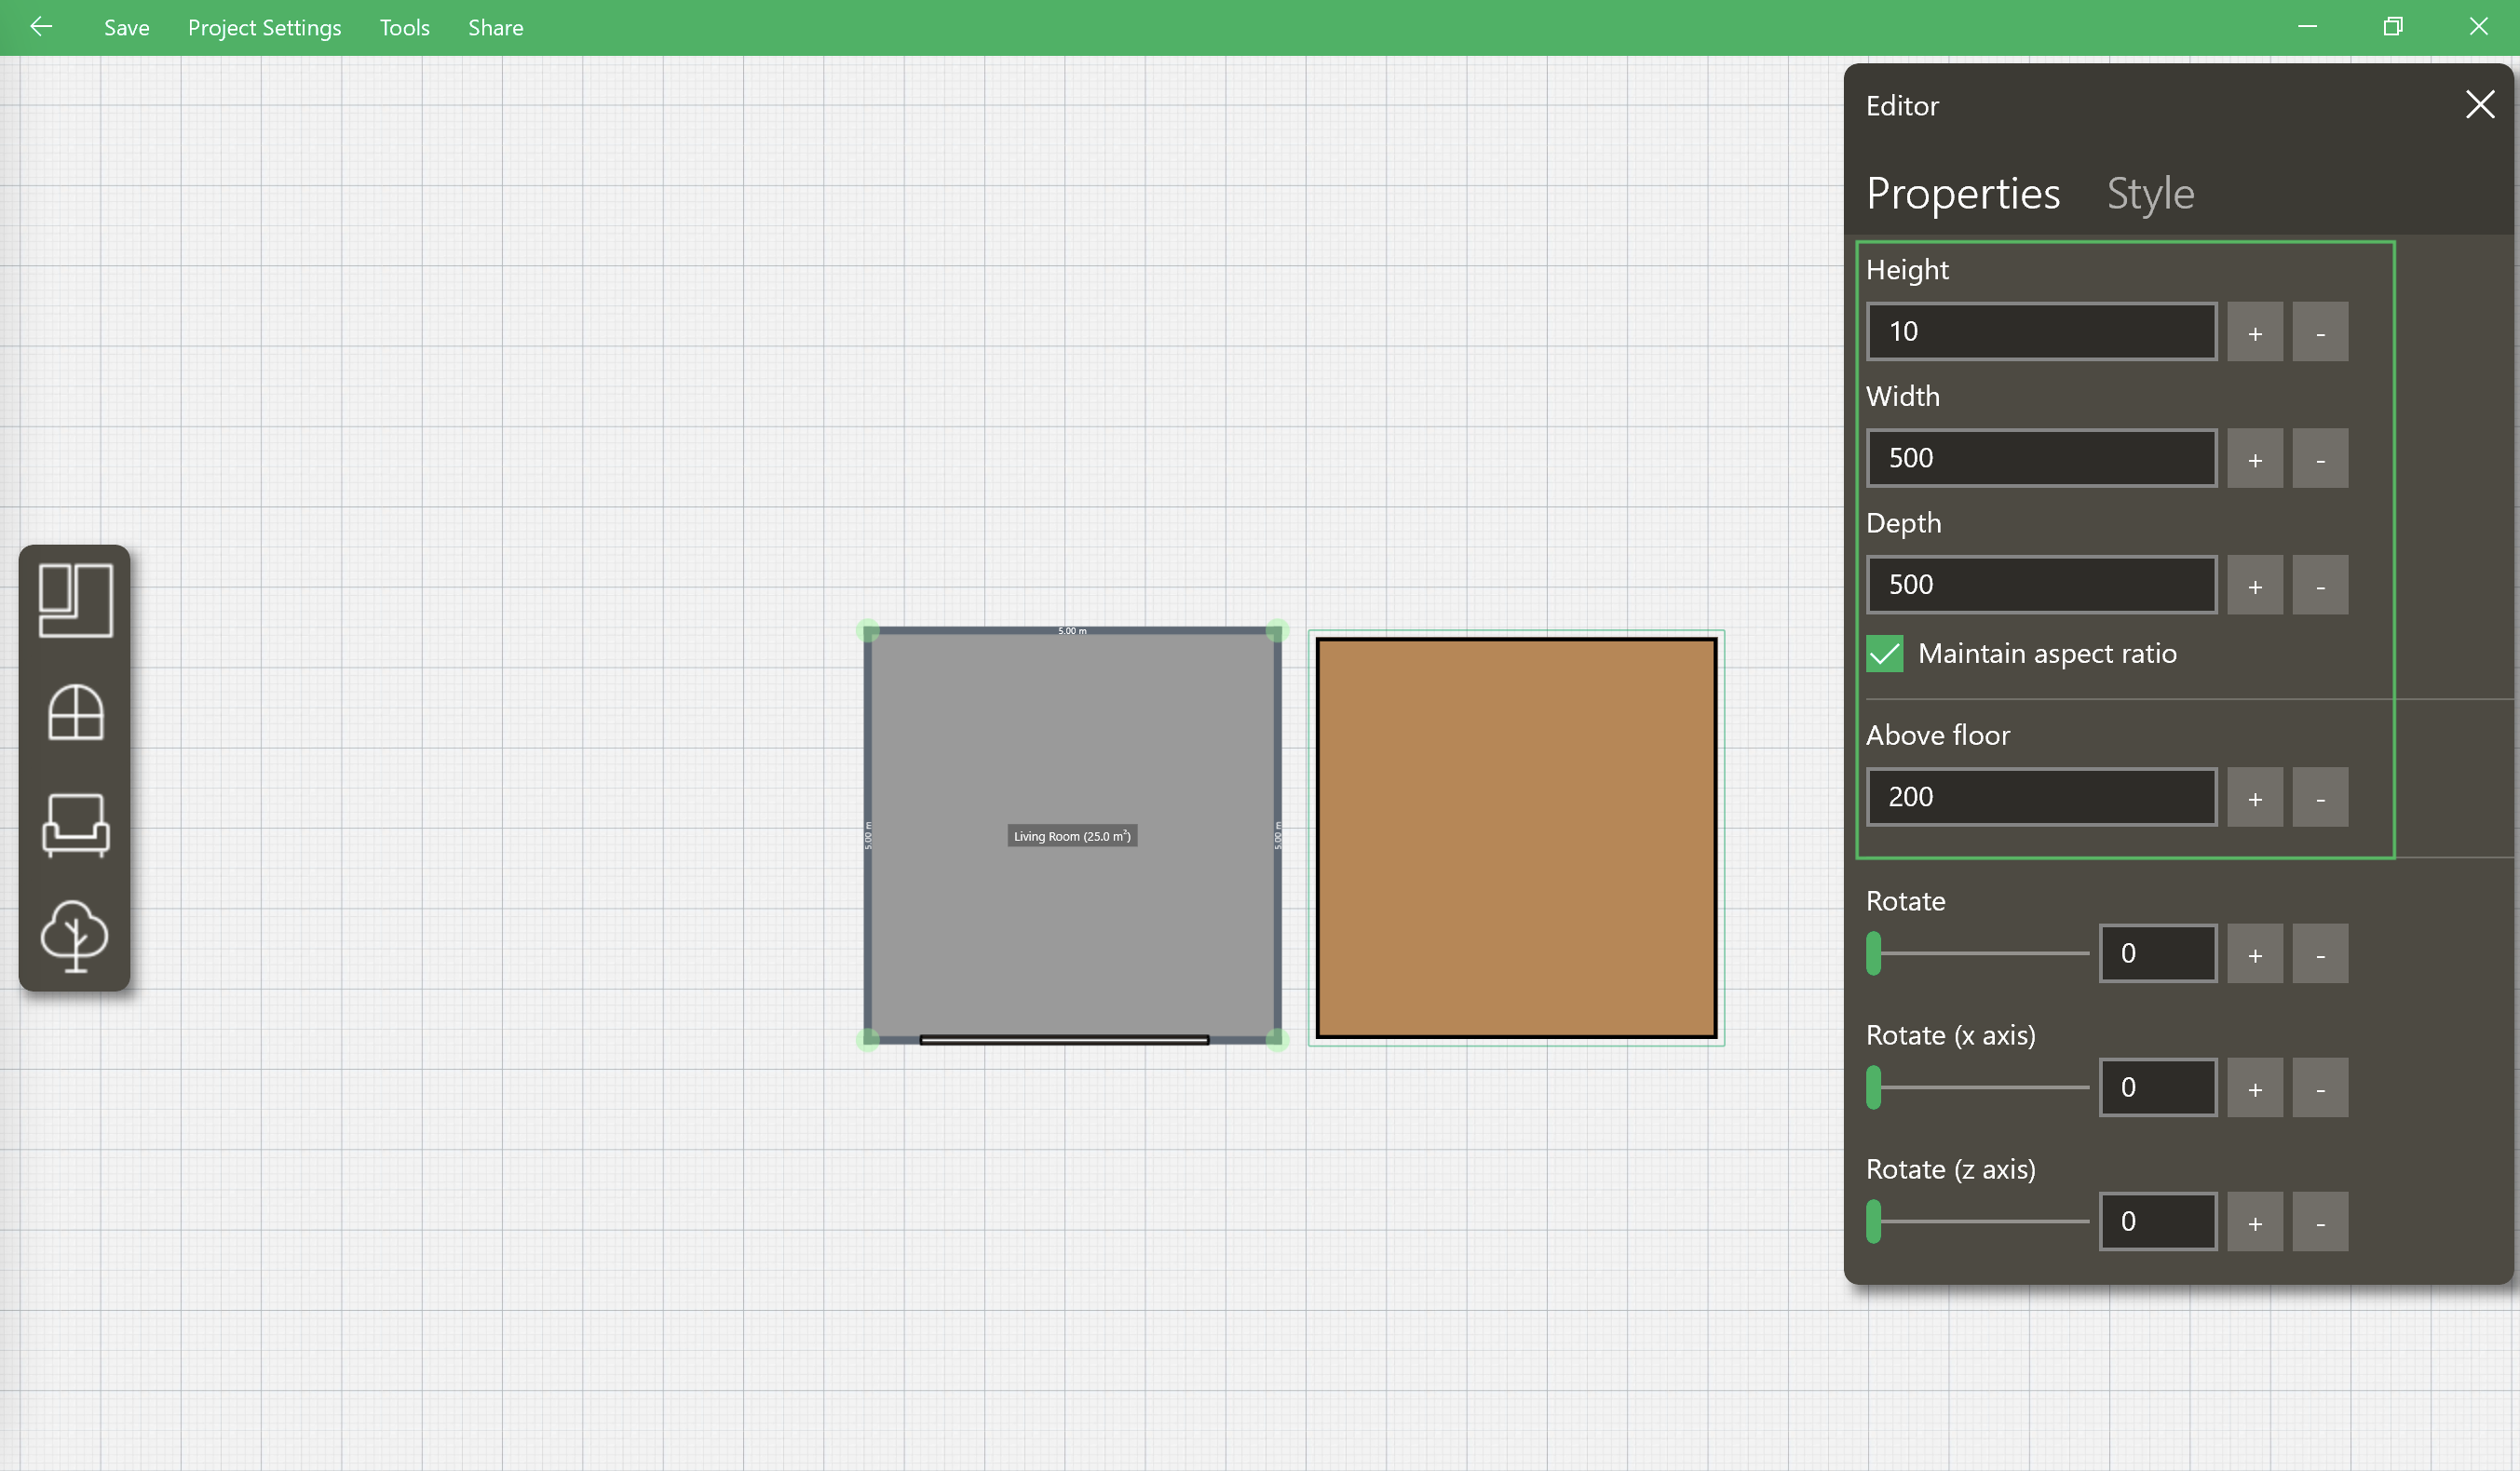Increase Height with plus button
This screenshot has height=1471, width=2520.
point(2254,332)
